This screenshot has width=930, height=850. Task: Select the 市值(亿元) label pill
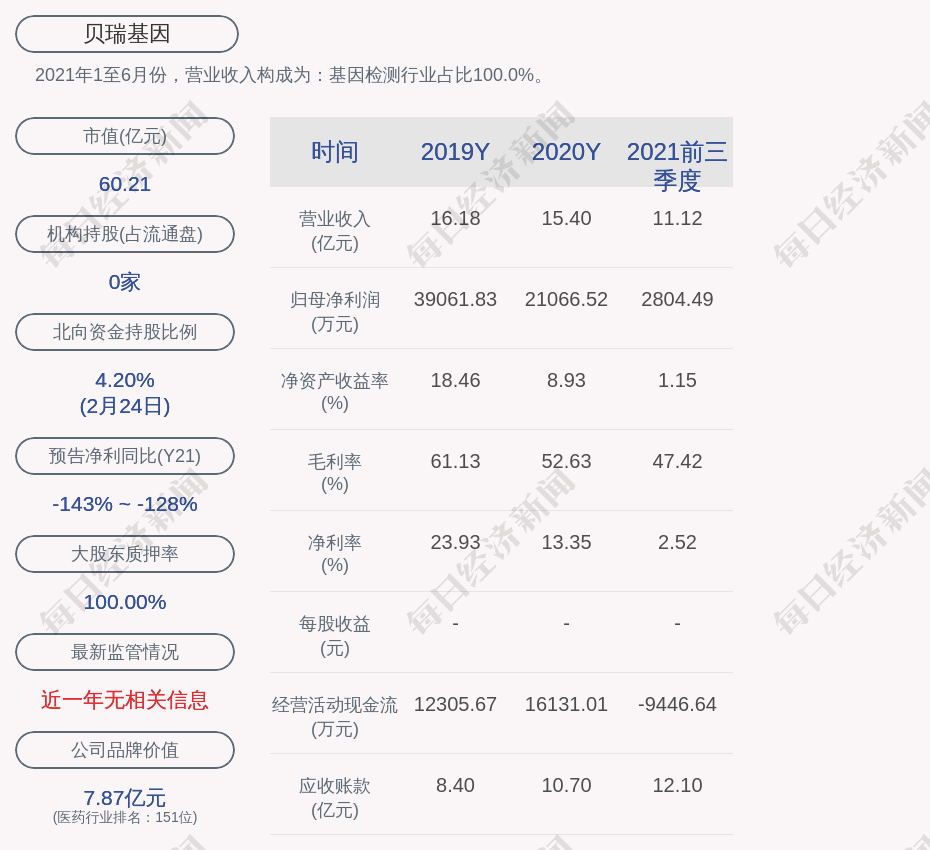(x=125, y=136)
